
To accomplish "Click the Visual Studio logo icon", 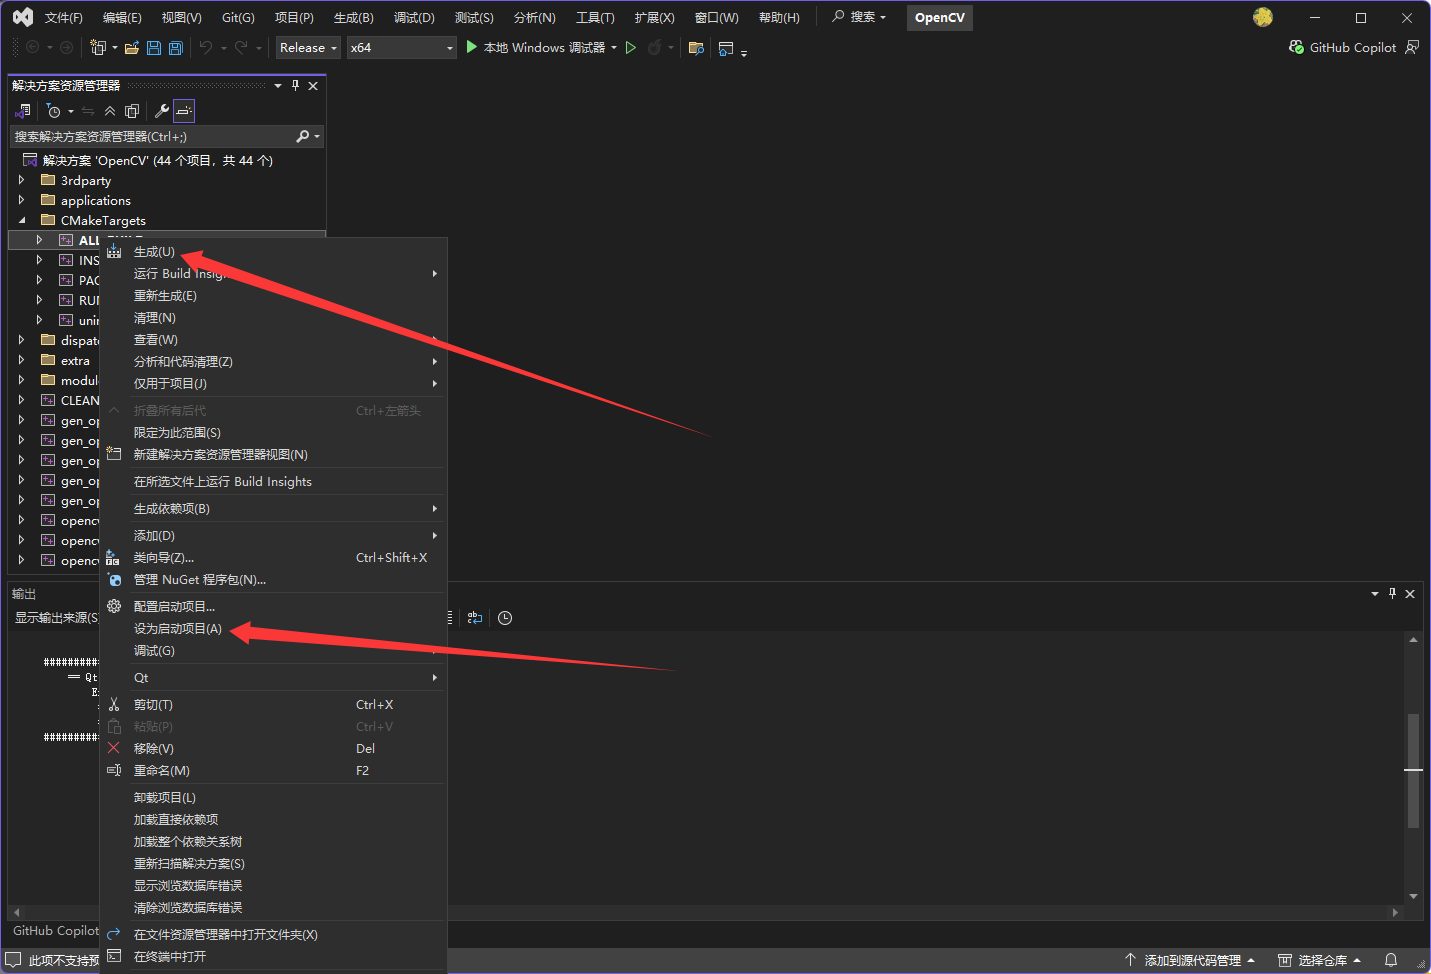I will point(22,17).
